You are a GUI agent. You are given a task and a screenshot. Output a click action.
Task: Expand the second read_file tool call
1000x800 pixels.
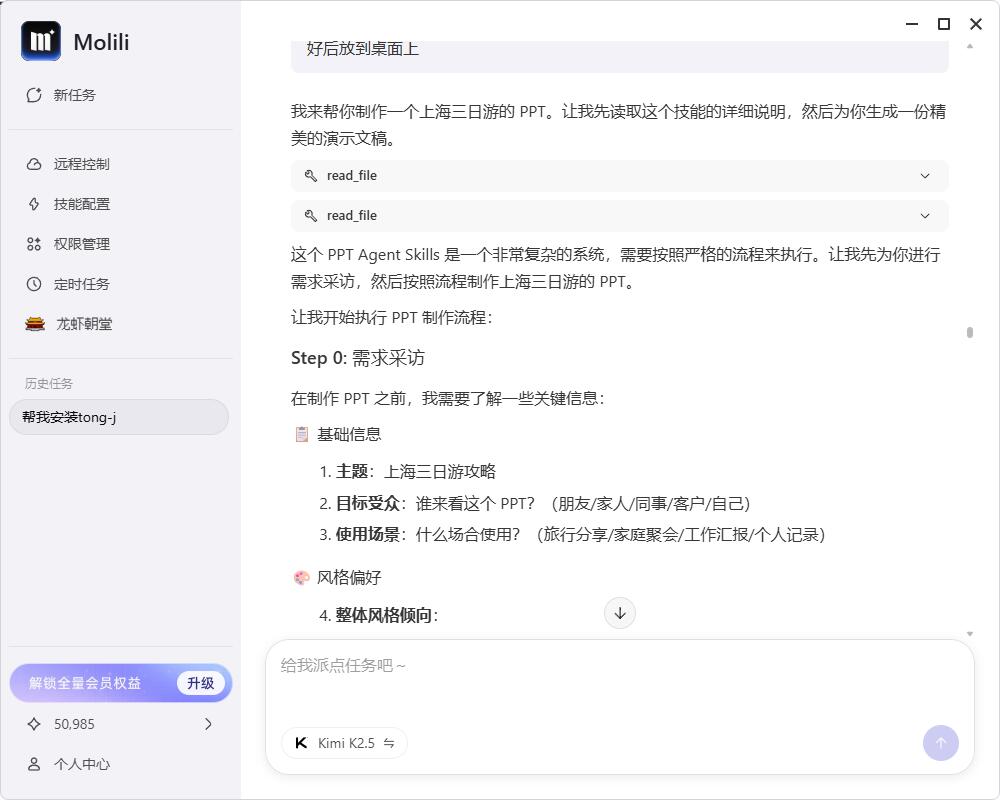point(619,216)
